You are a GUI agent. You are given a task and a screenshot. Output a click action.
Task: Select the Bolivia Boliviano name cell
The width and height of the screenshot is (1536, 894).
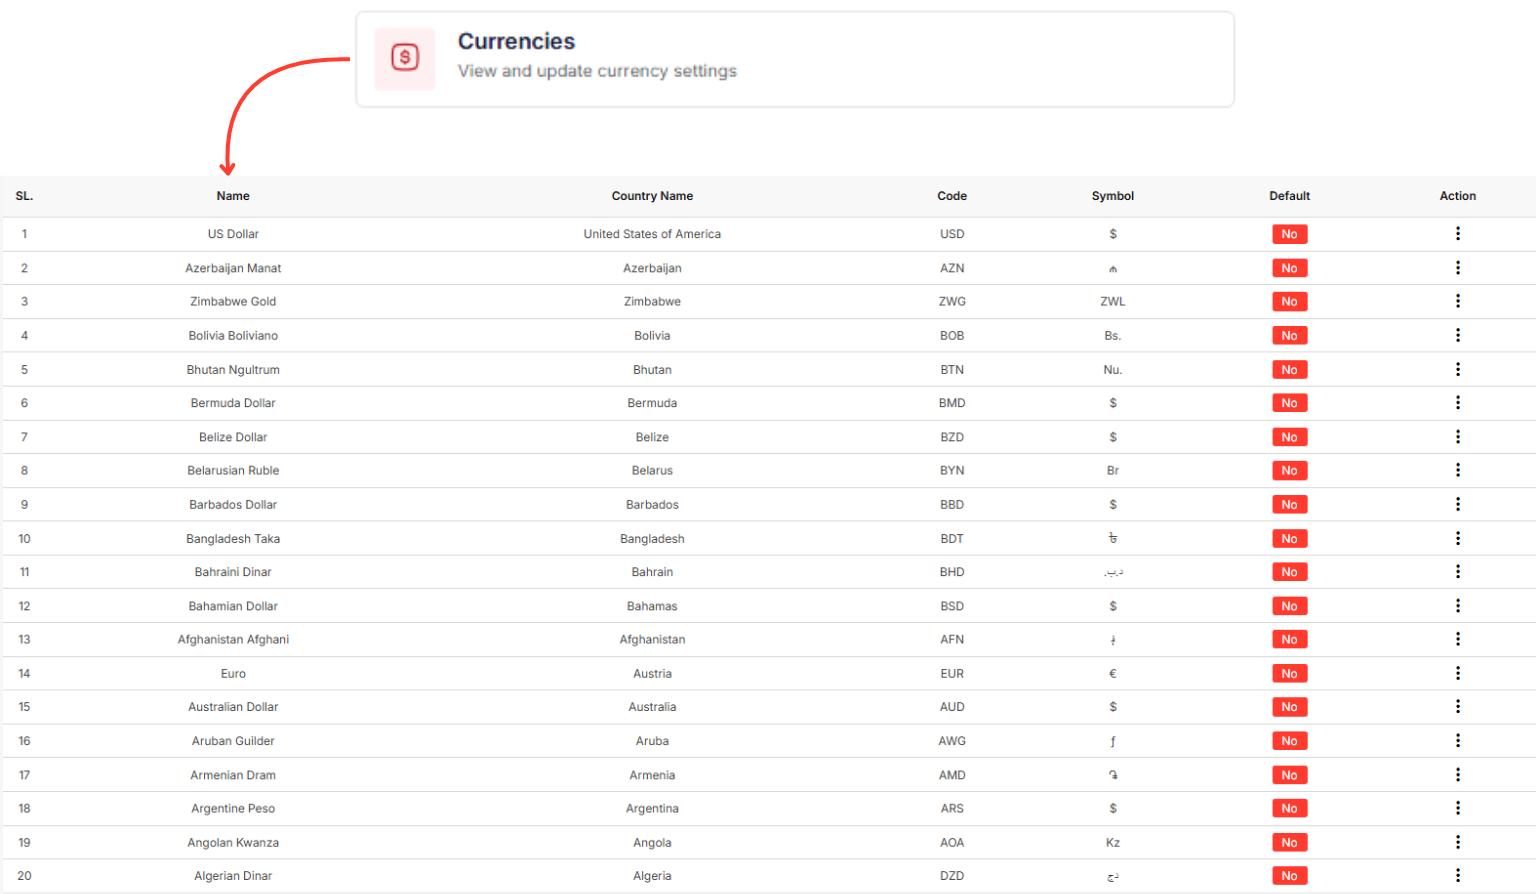click(x=233, y=336)
